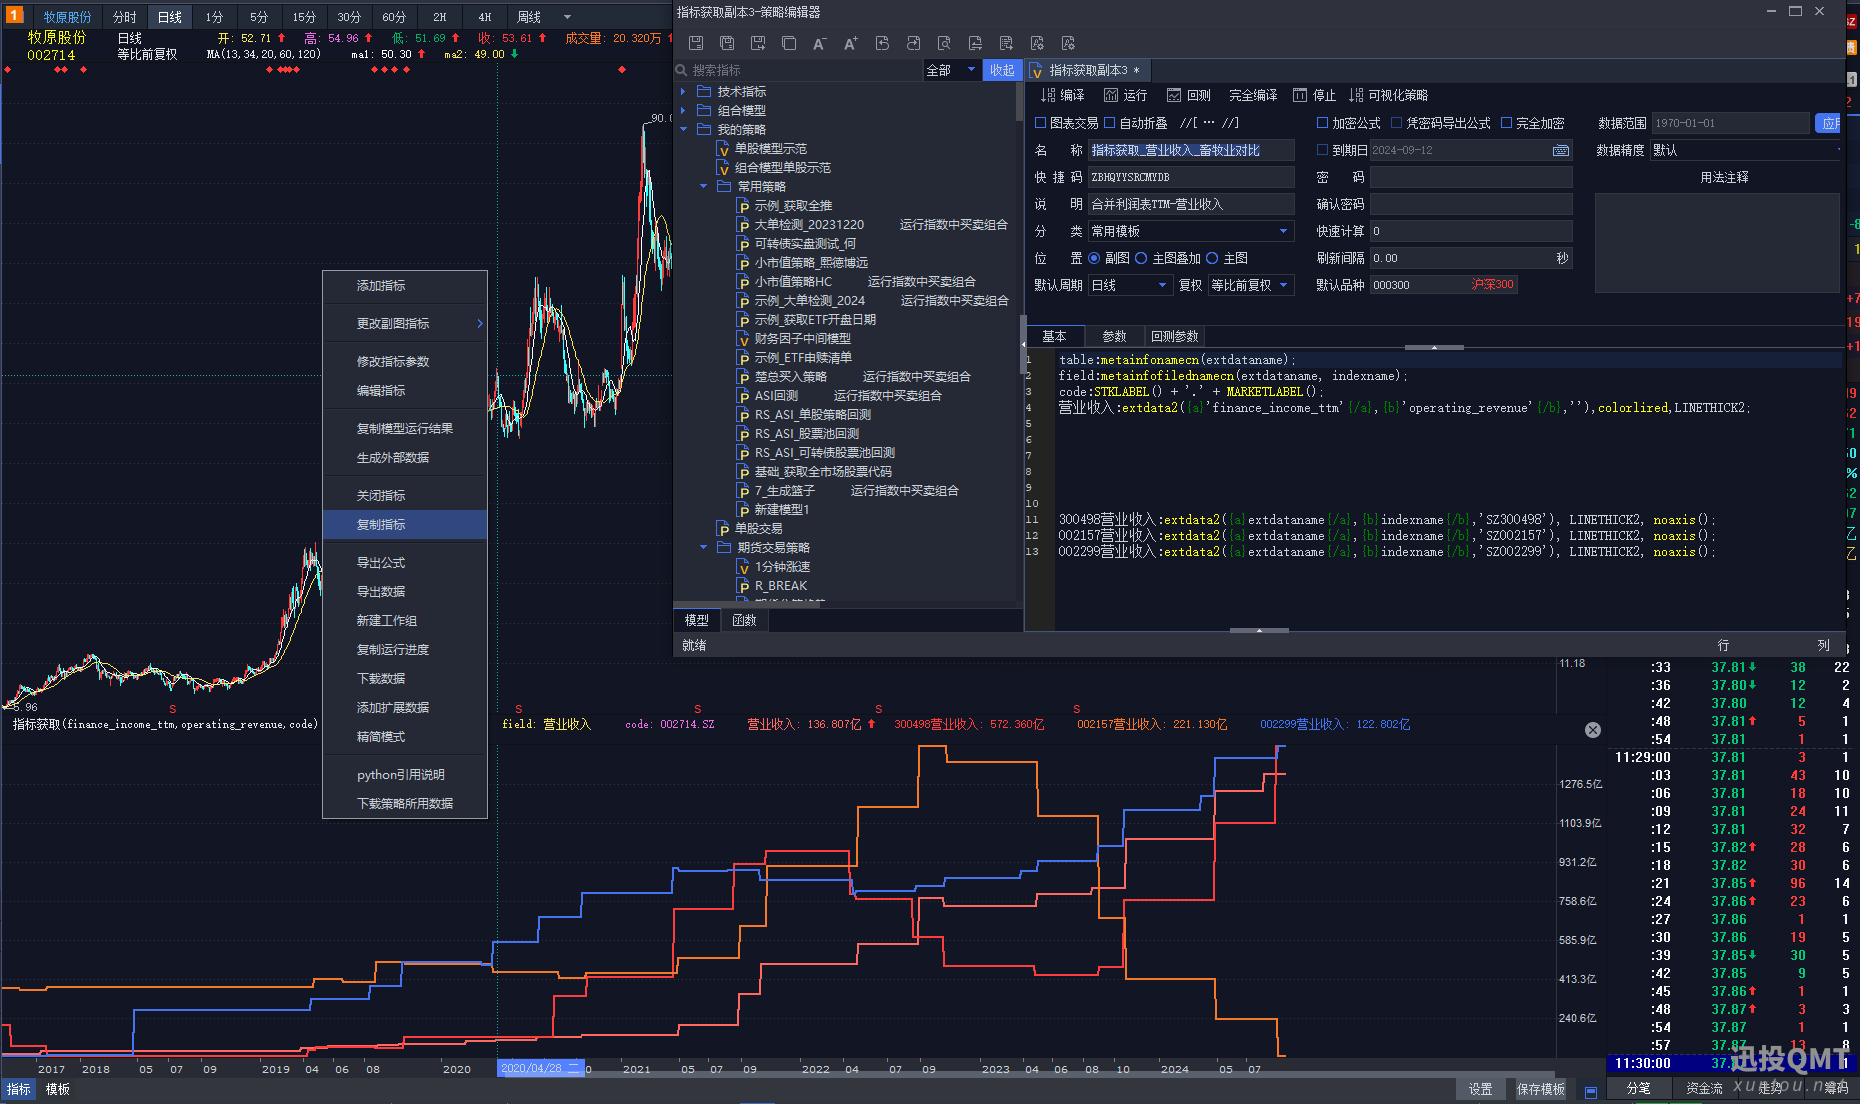Click the timeline date marker 2020/04/28
The image size is (1860, 1104).
pyautogui.click(x=540, y=1068)
